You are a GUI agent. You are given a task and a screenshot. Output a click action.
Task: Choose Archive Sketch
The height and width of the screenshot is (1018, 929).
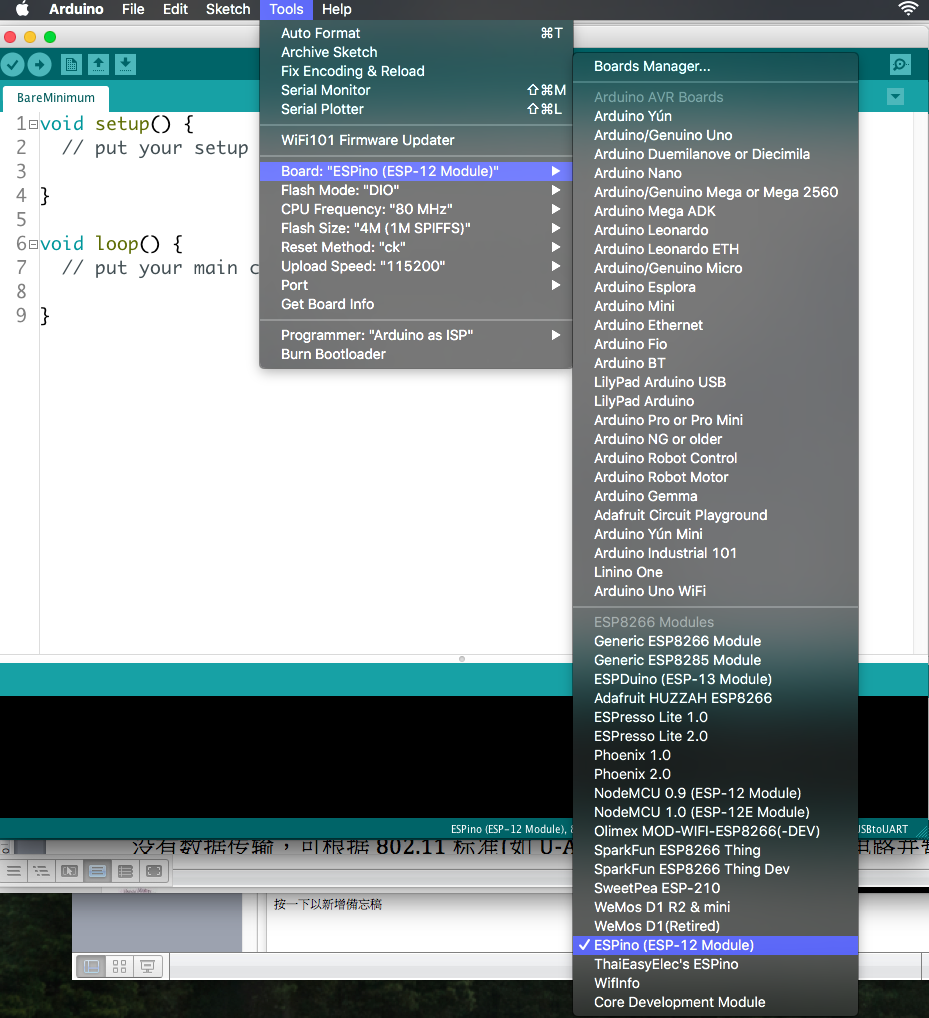pos(415,52)
